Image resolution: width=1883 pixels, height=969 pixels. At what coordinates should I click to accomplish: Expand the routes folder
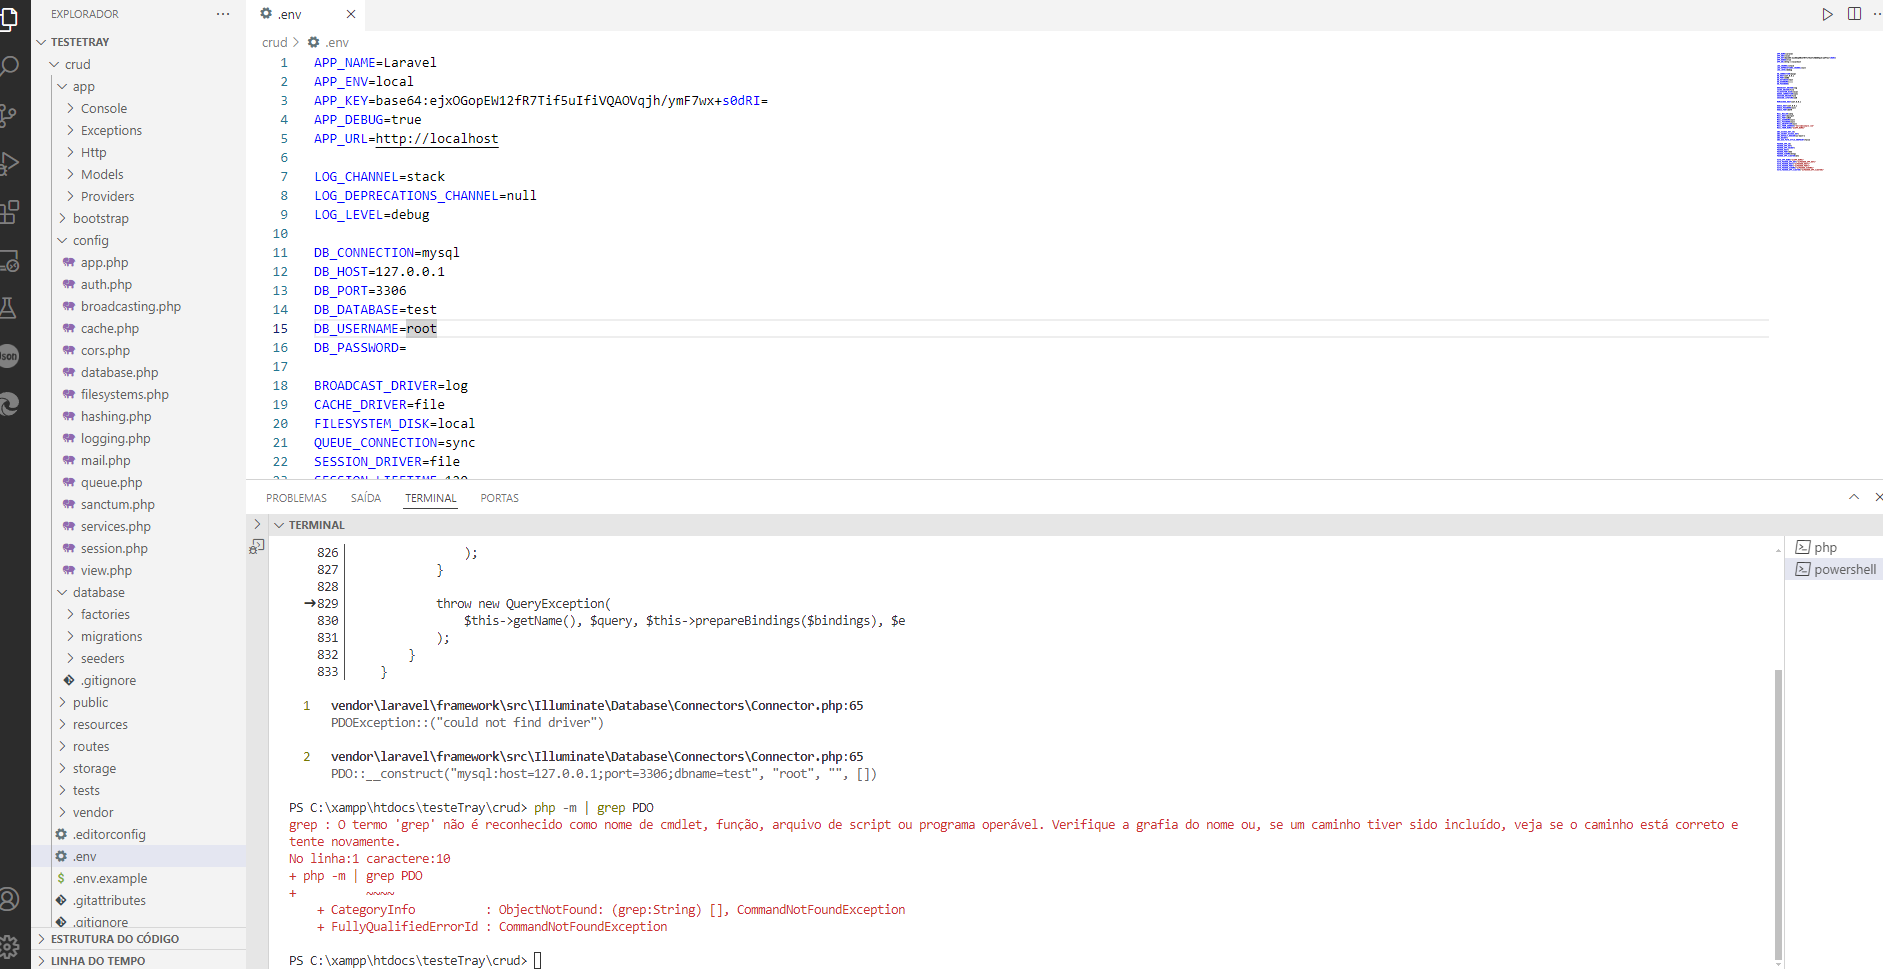139,746
